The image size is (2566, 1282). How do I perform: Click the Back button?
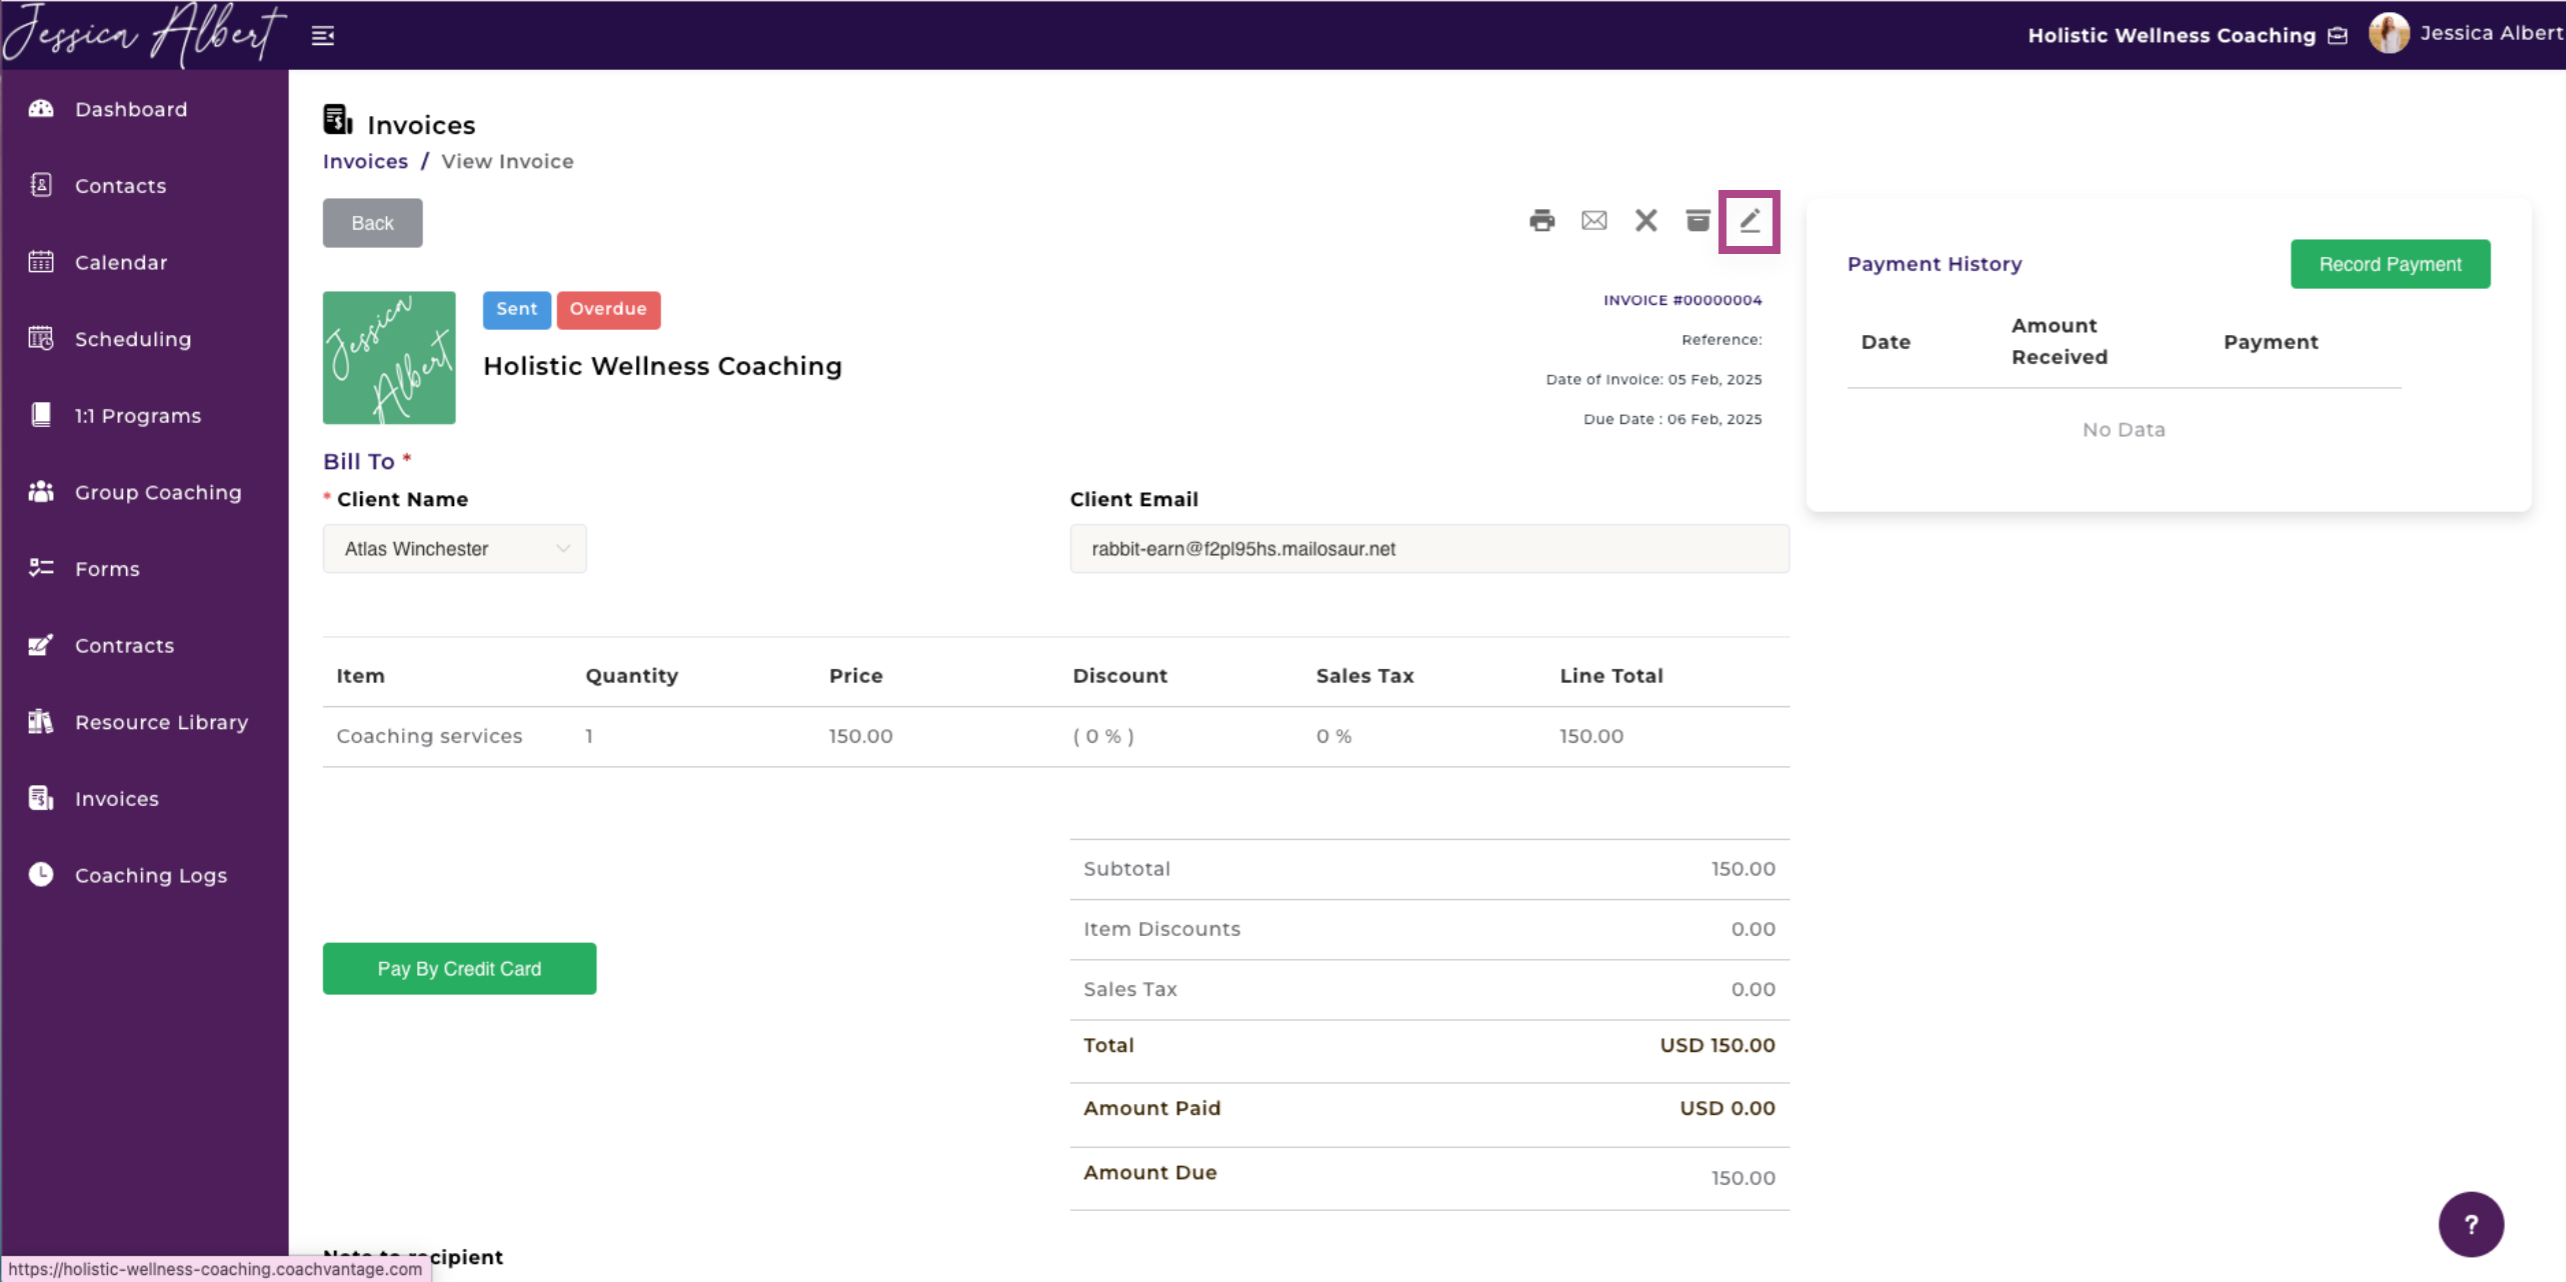tap(372, 223)
